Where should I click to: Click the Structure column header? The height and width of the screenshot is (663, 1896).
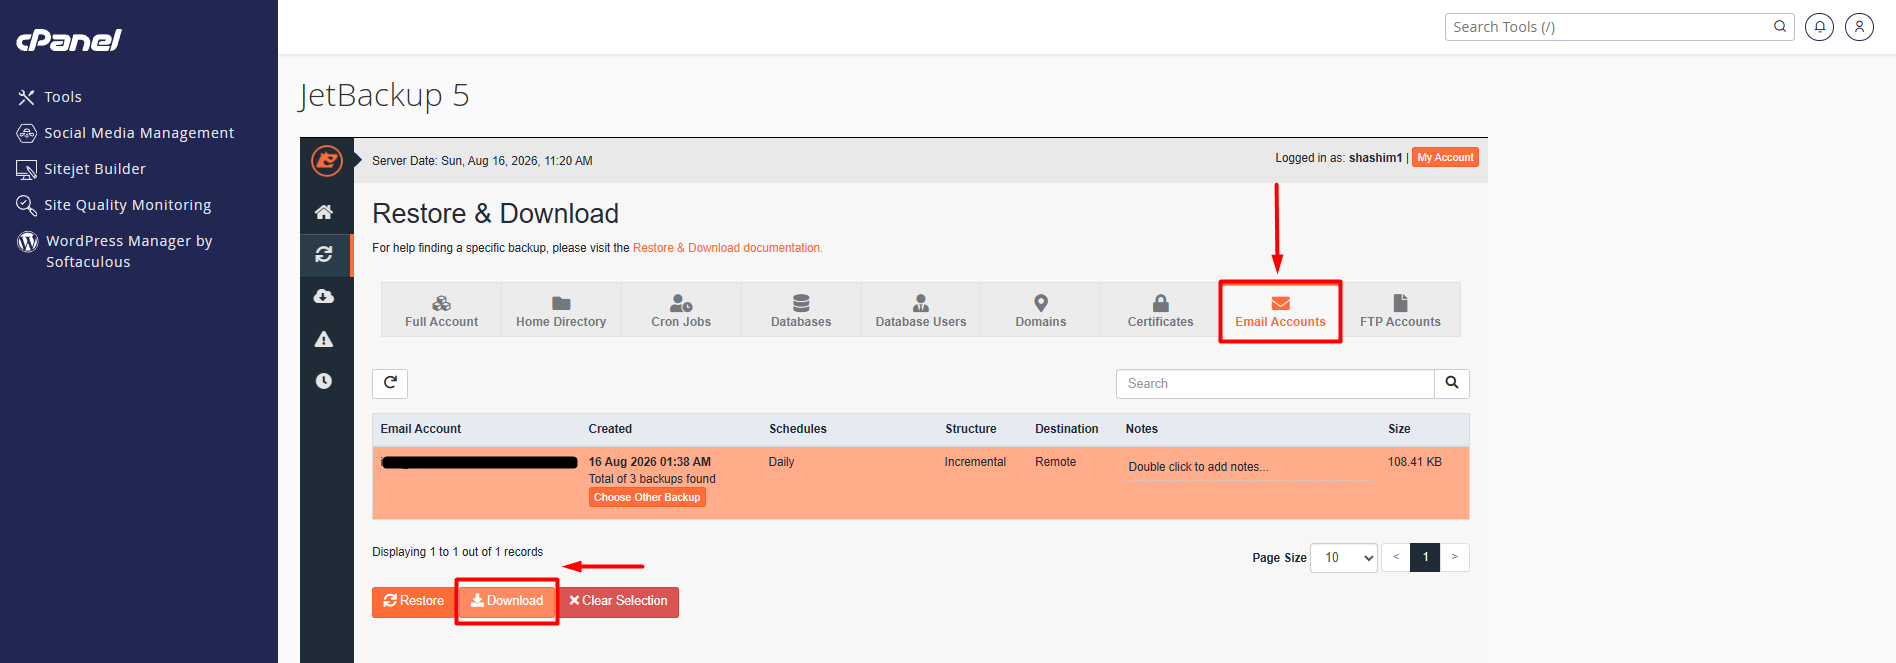(x=971, y=429)
